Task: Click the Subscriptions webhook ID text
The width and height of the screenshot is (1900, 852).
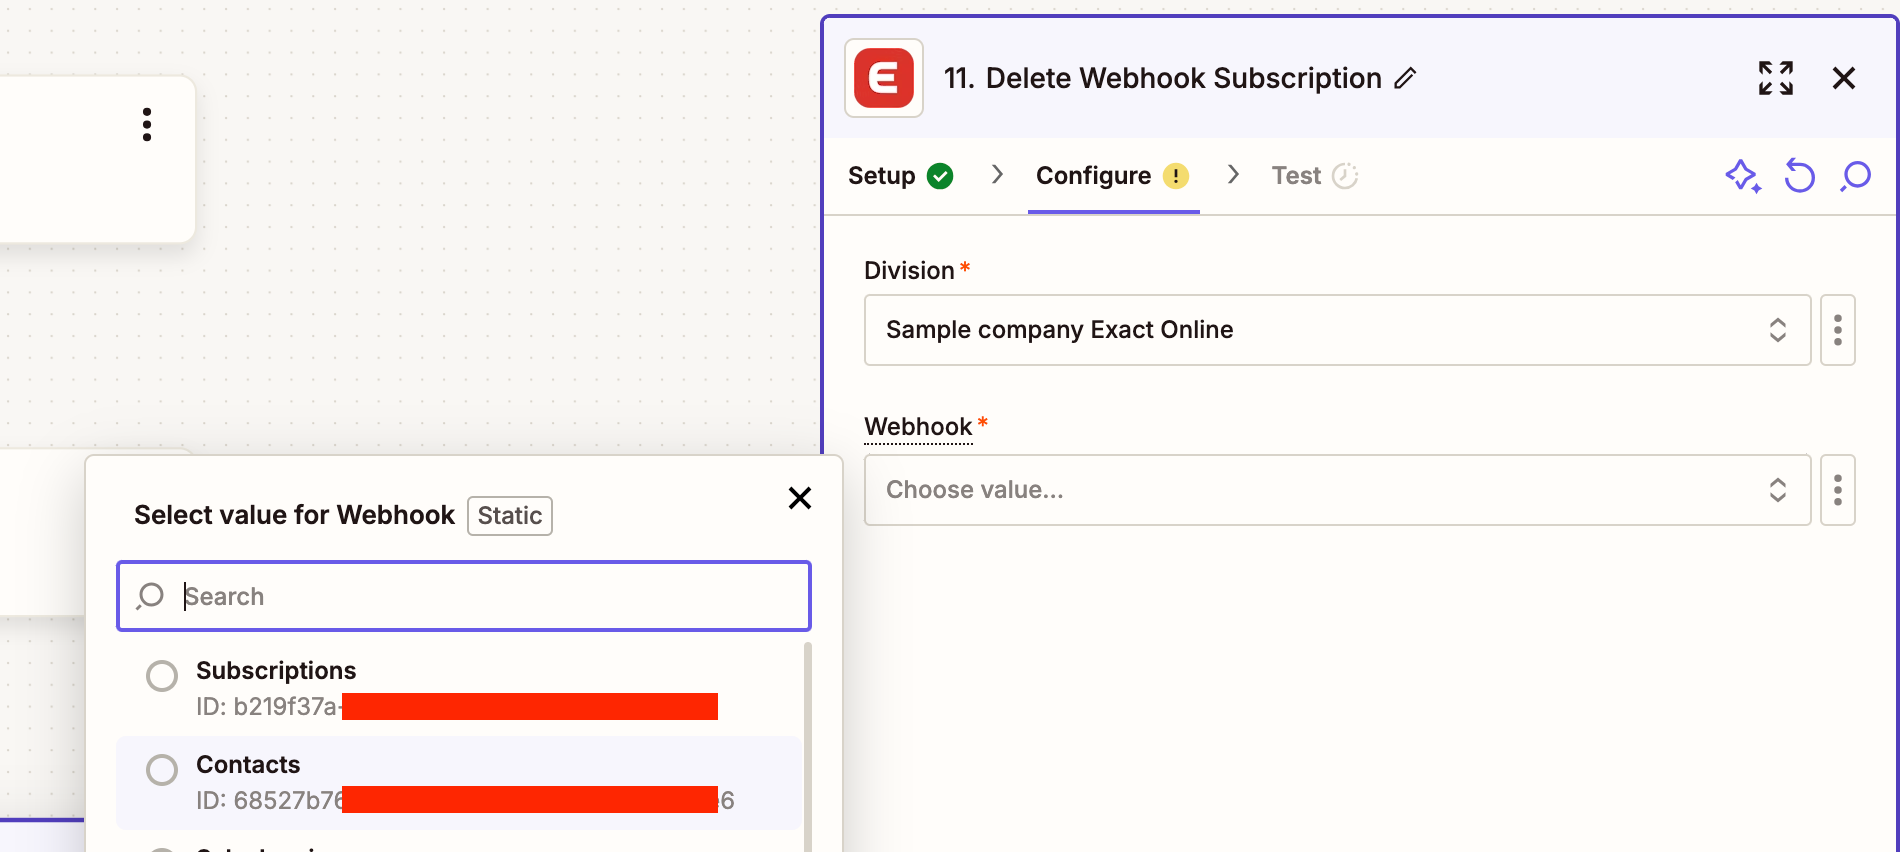Action: (457, 707)
